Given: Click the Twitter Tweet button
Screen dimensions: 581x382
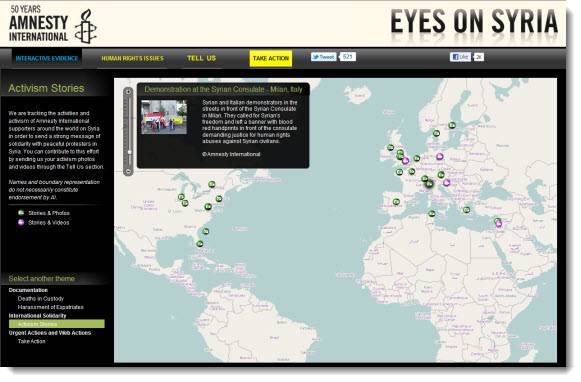Looking at the screenshot, I should click(323, 57).
